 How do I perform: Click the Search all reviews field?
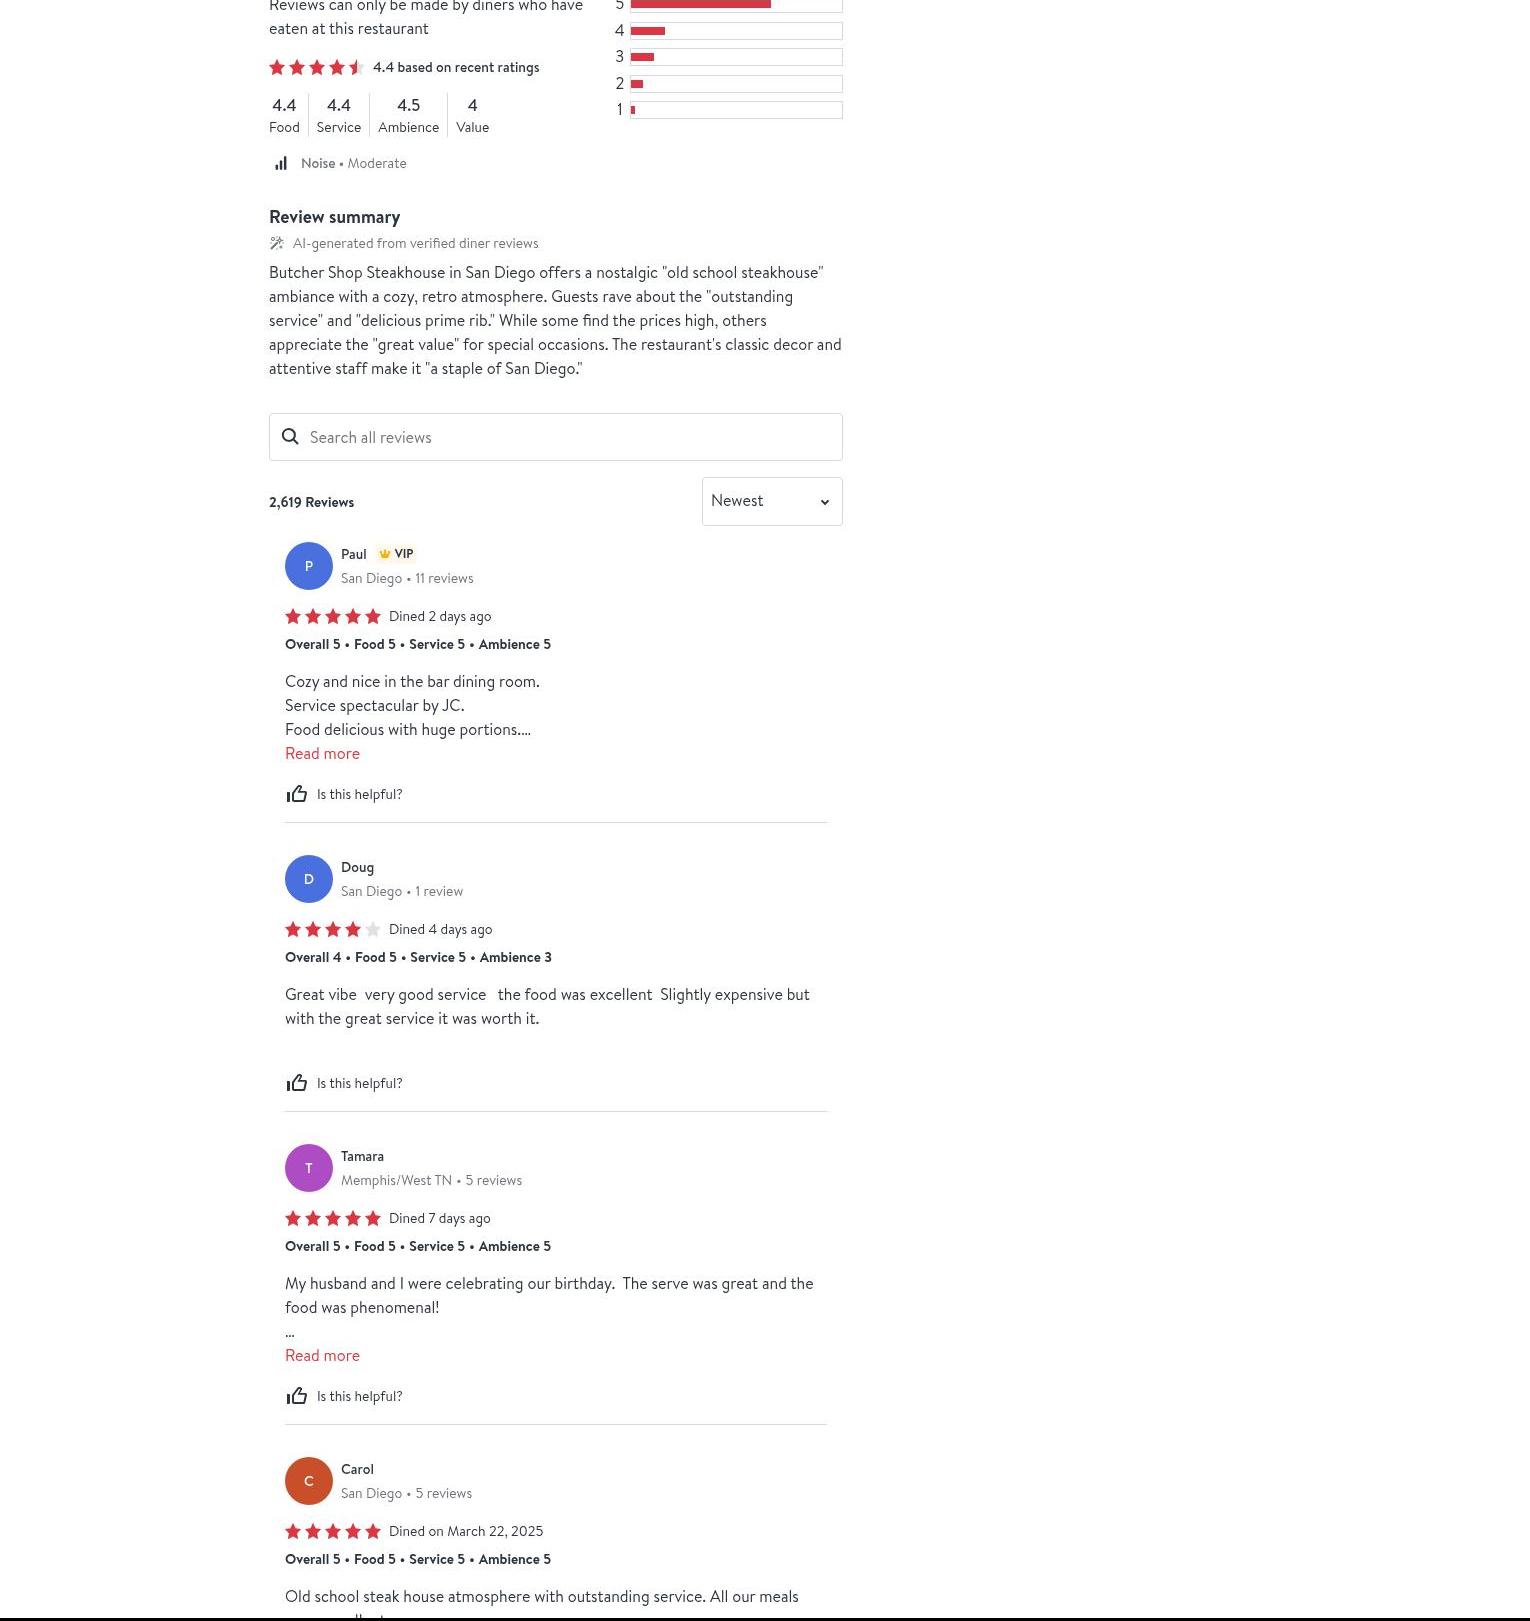pyautogui.click(x=556, y=437)
